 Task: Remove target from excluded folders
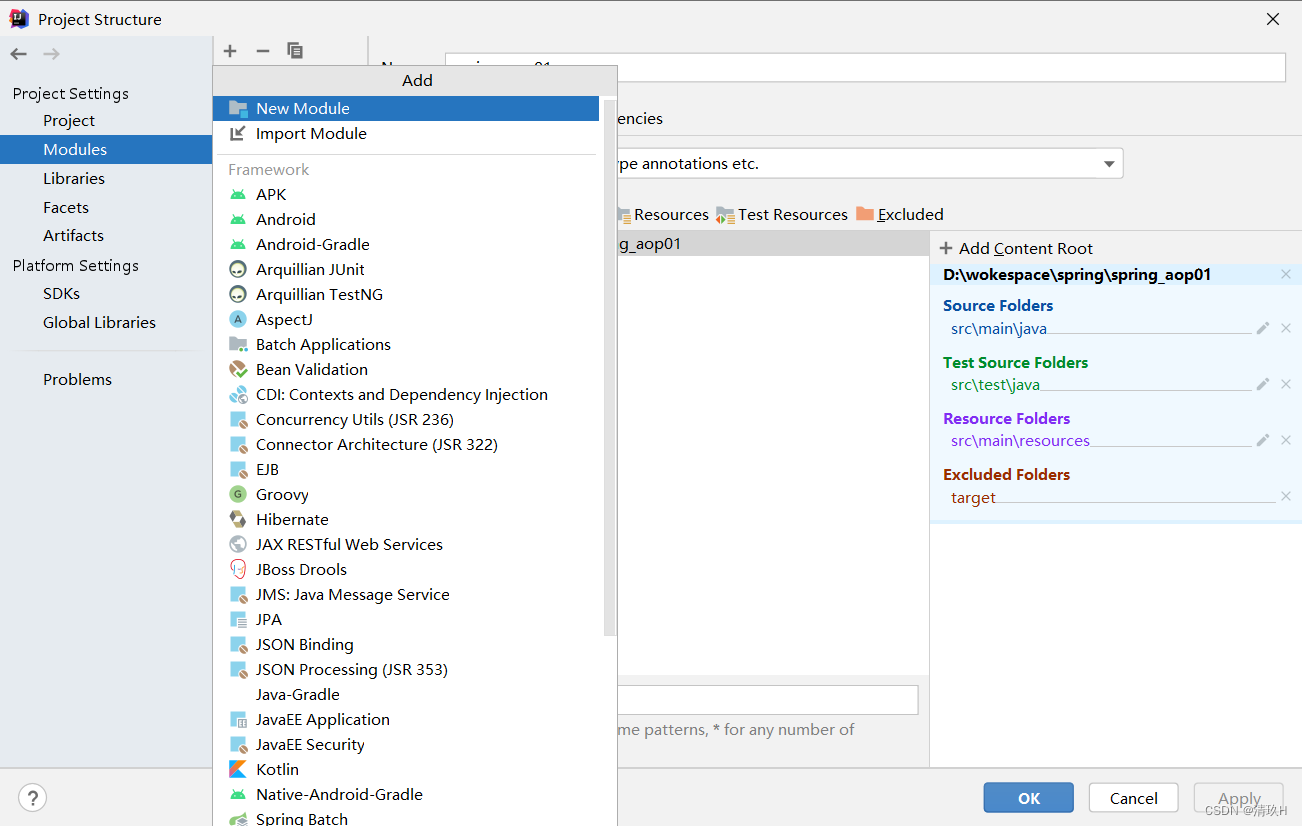pos(1286,496)
